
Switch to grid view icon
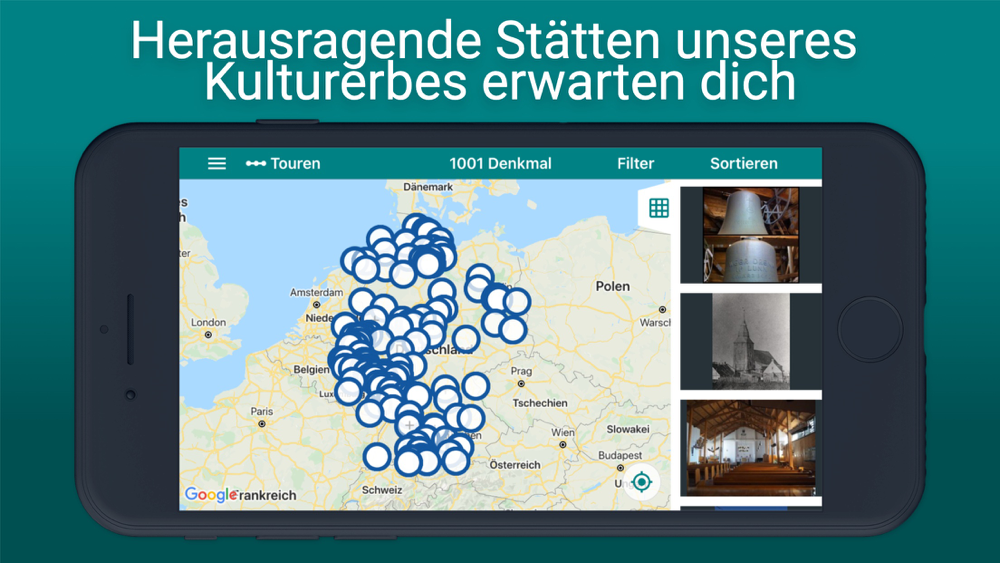[659, 208]
